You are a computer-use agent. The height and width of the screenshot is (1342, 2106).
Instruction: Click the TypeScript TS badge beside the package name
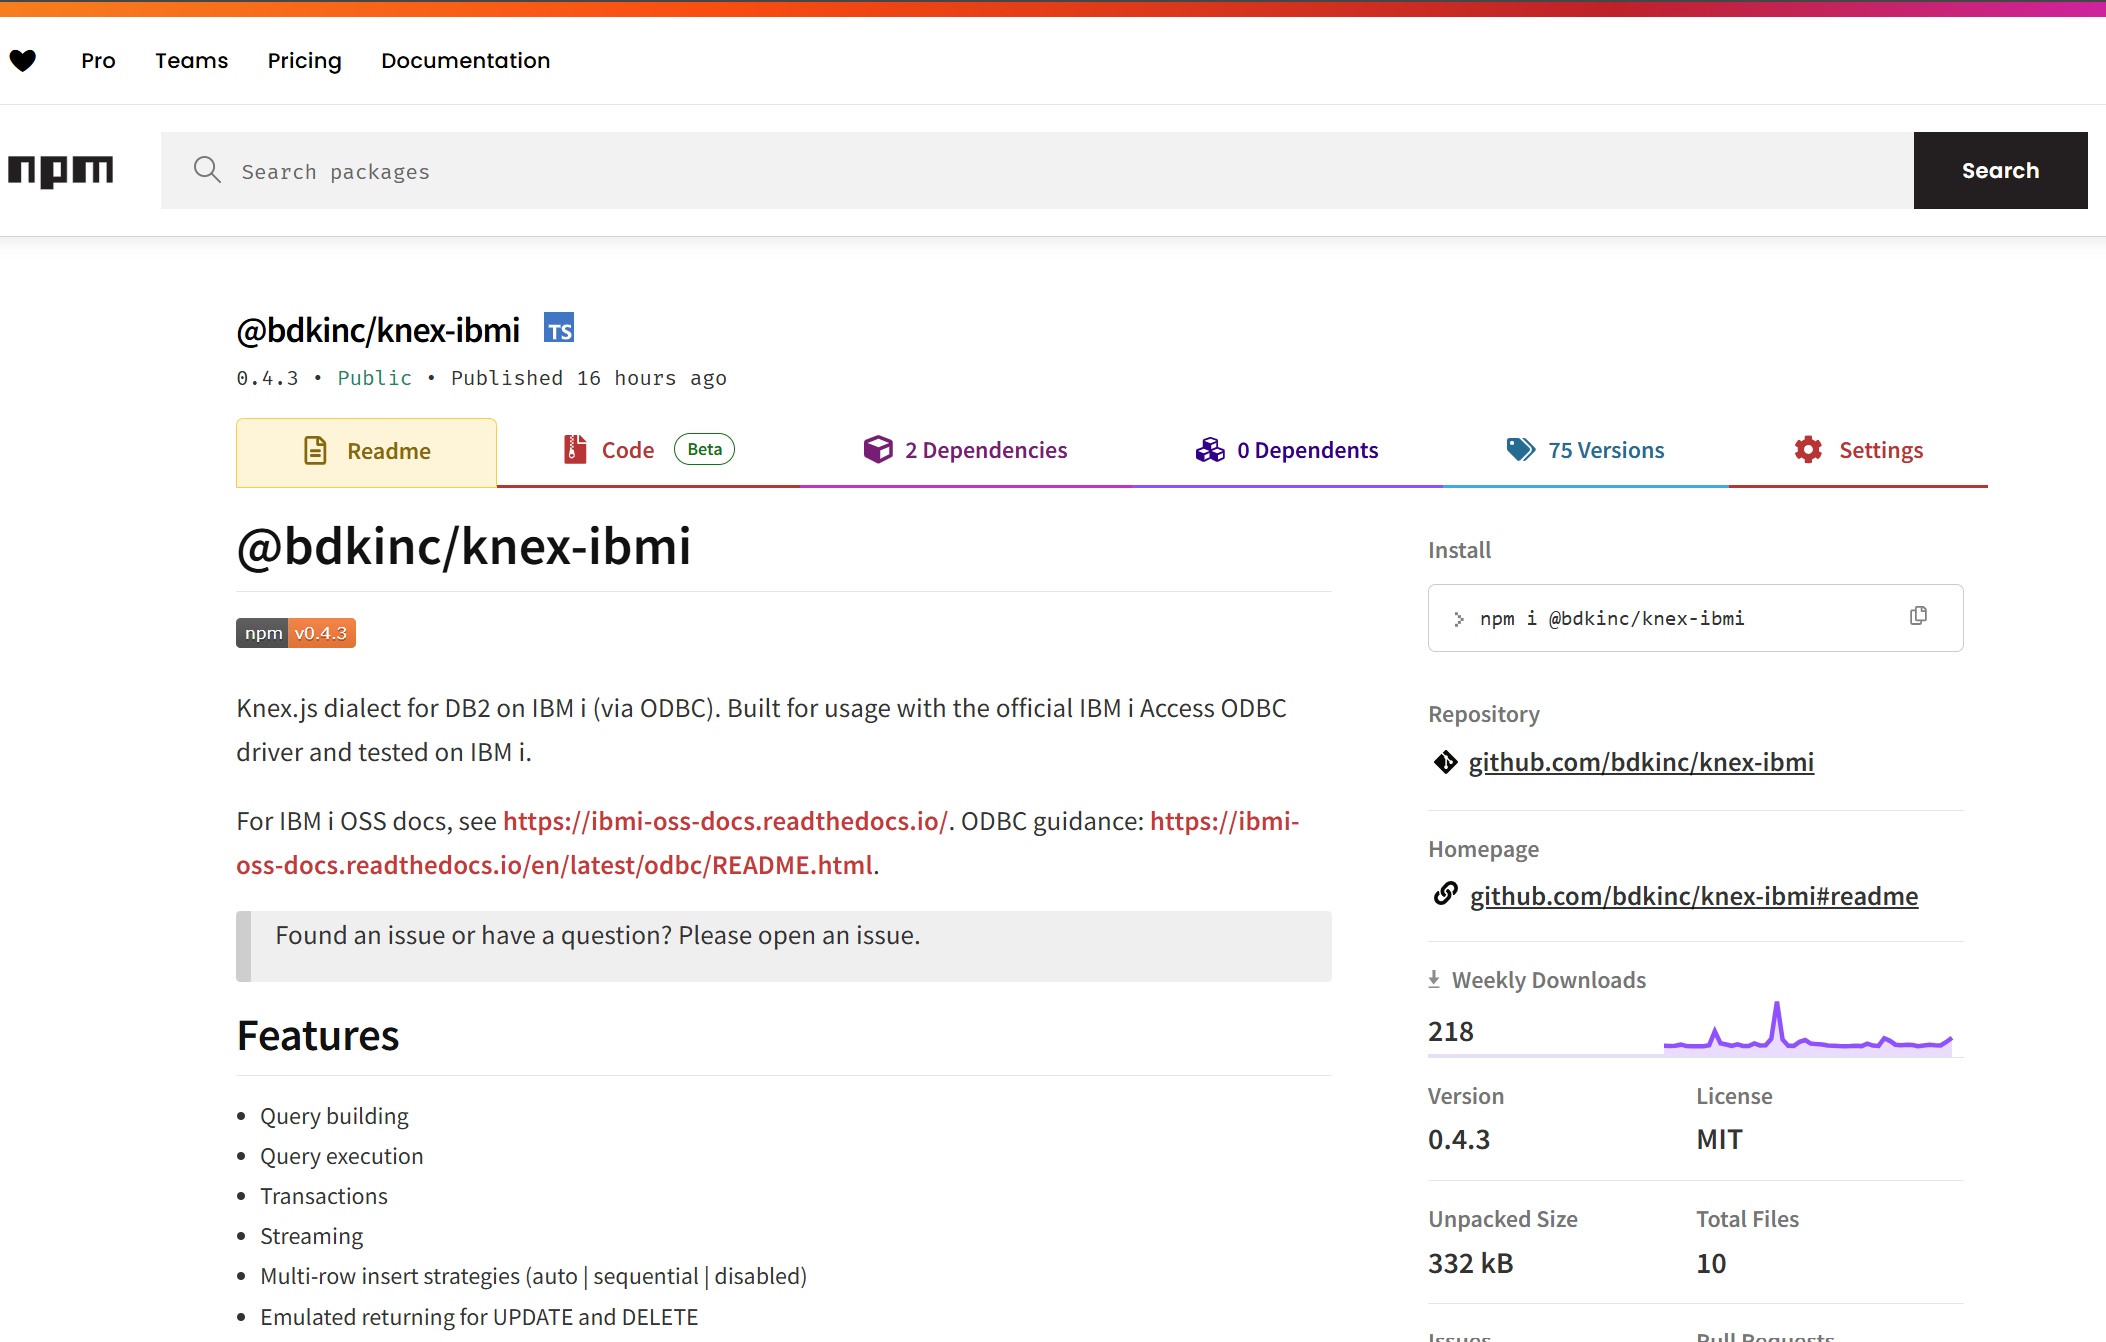[559, 328]
